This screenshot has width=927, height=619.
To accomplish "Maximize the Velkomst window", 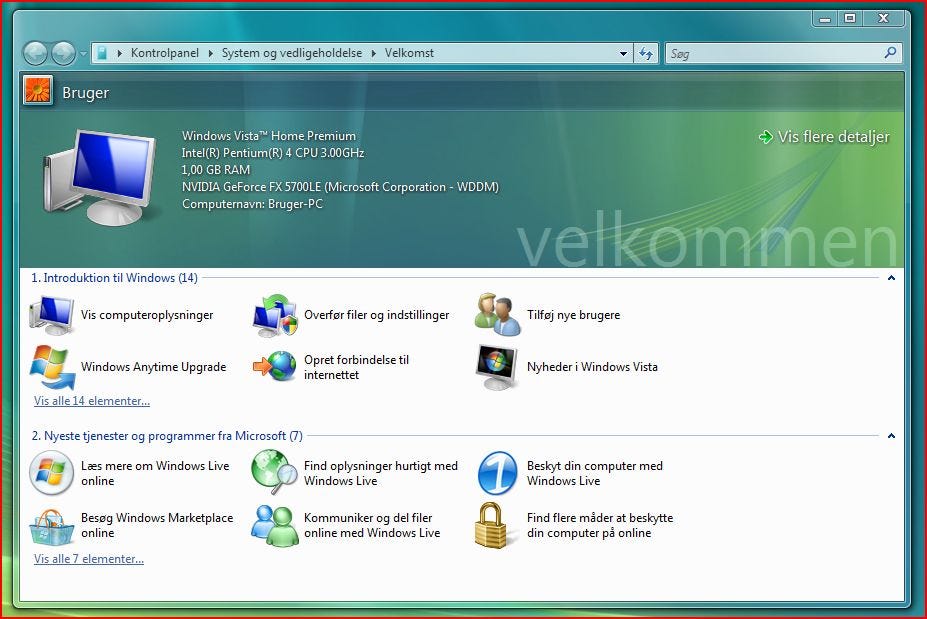I will coord(850,19).
